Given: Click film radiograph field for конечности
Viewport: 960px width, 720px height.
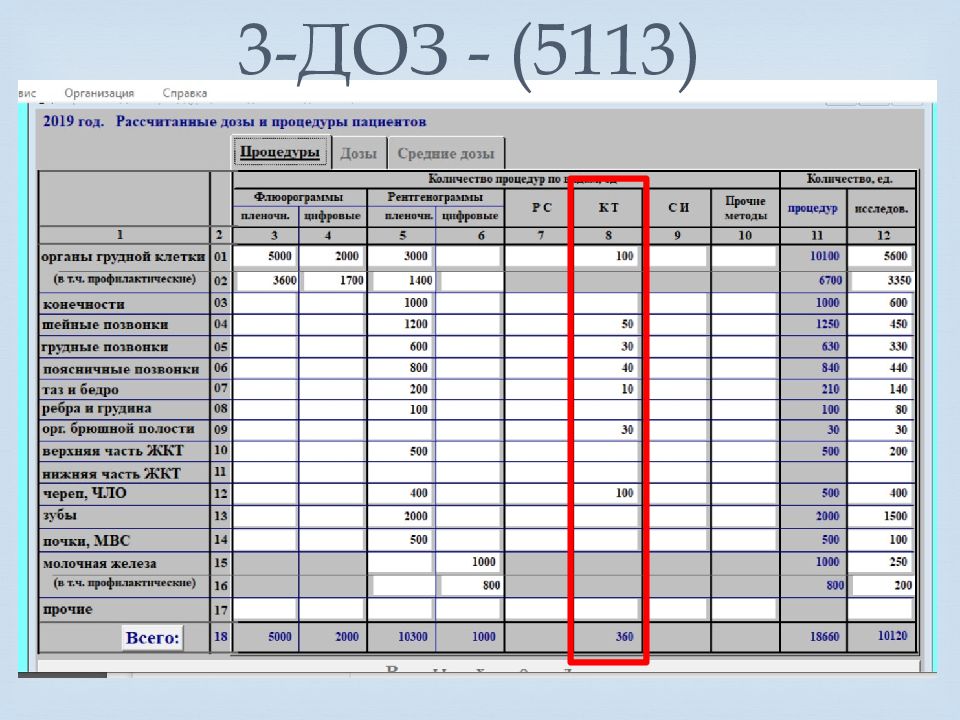Looking at the screenshot, I should pos(401,303).
